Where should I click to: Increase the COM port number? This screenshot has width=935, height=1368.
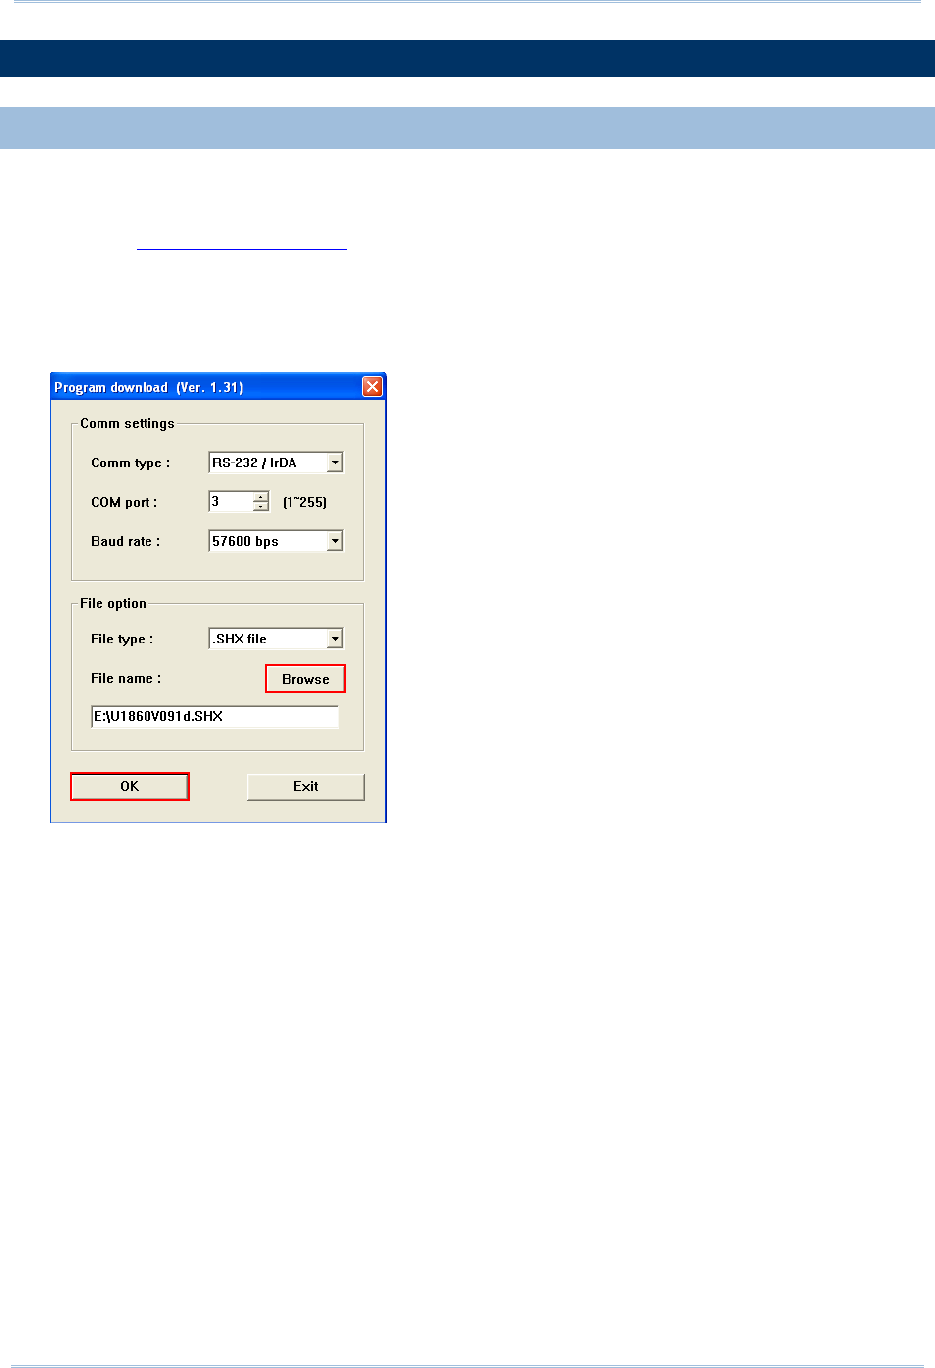point(261,497)
